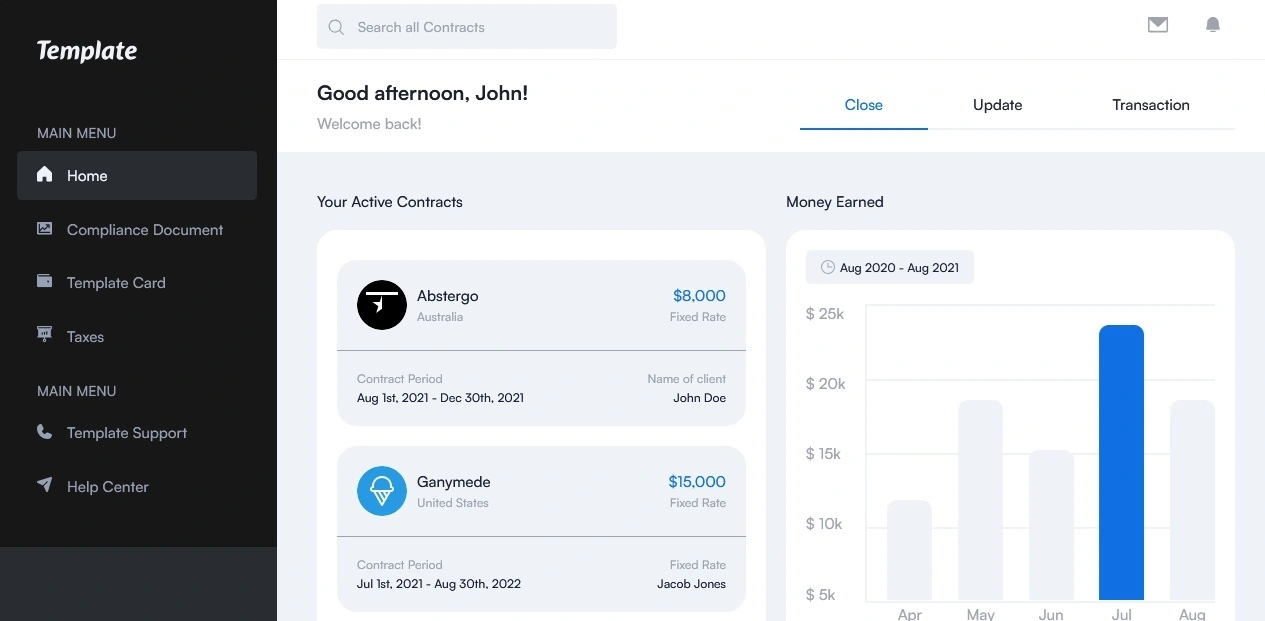1265x621 pixels.
Task: Focus the Search all Contracts field
Action: [480, 28]
